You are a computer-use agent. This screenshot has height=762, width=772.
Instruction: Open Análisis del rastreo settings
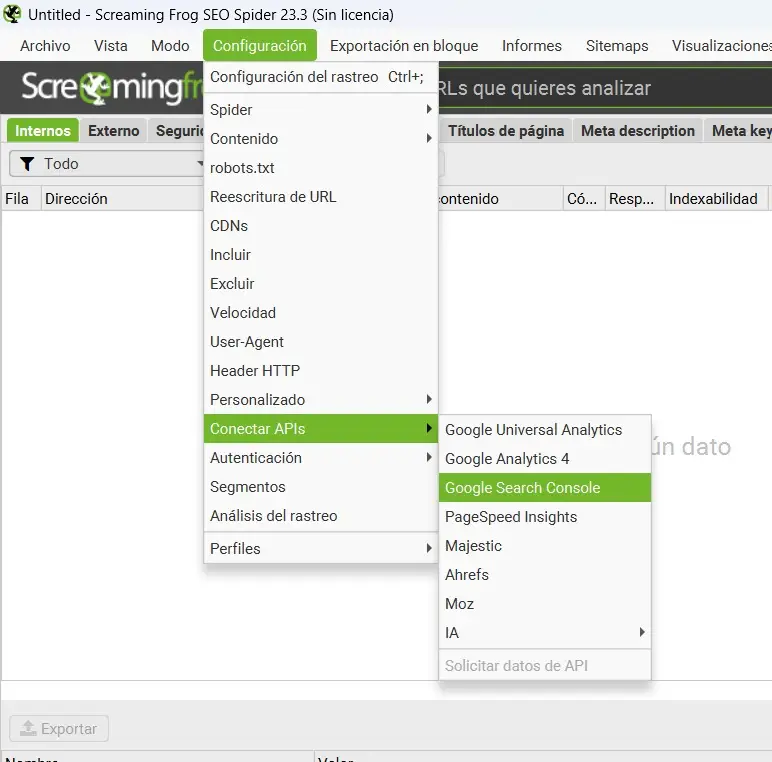point(321,515)
